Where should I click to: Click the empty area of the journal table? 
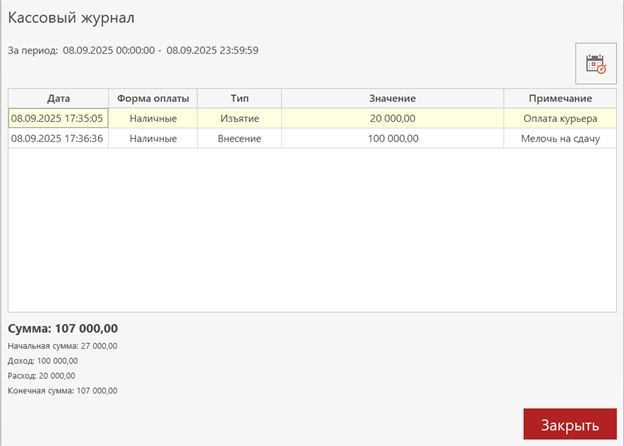[310, 230]
